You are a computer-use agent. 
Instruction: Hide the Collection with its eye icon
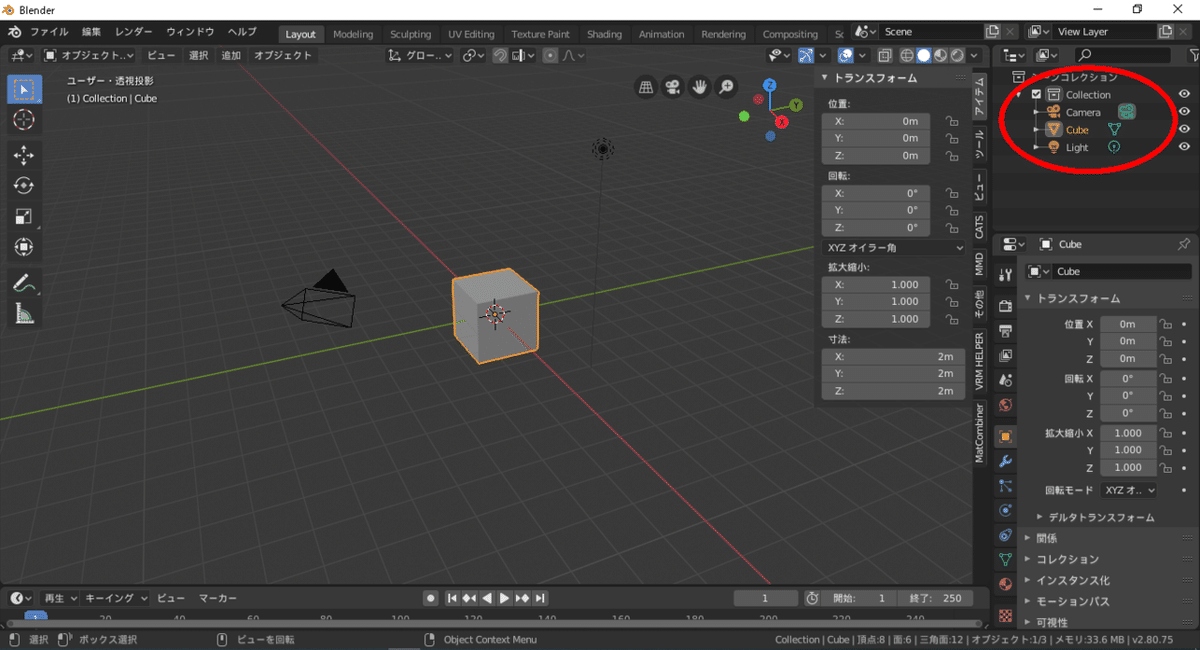coord(1184,94)
